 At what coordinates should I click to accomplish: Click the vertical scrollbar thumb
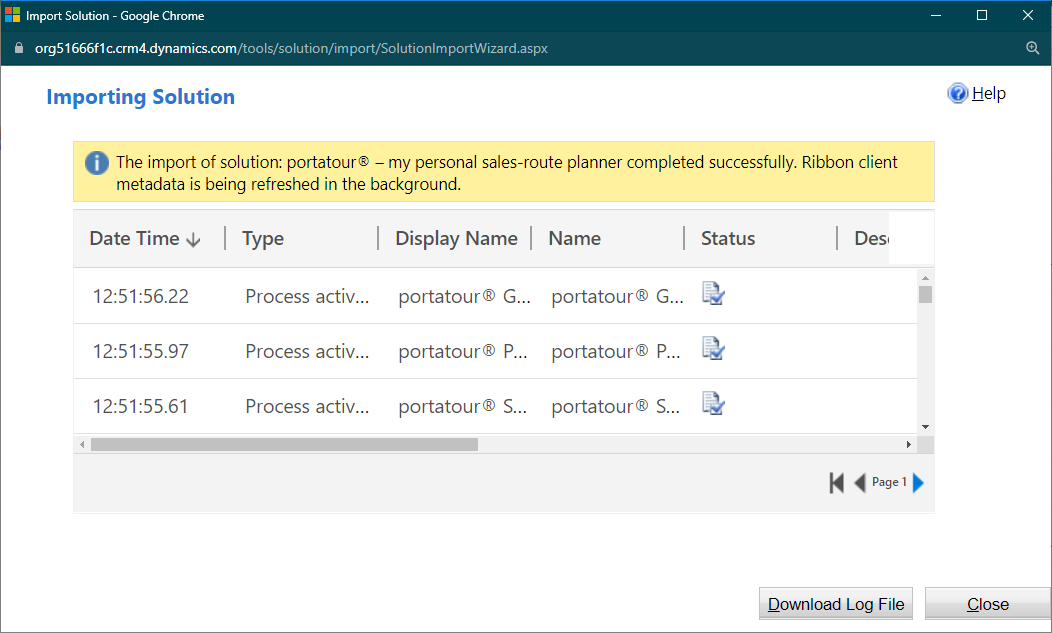pyautogui.click(x=925, y=295)
